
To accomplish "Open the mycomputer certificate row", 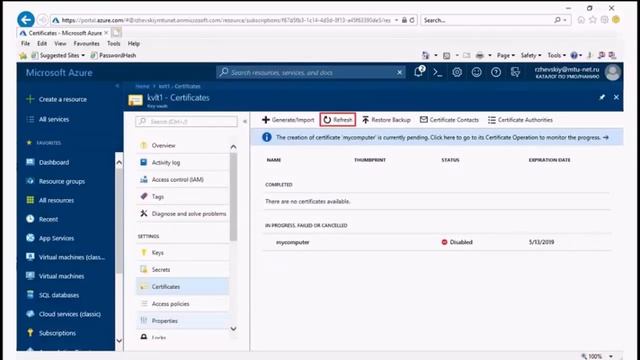I will point(437,242).
